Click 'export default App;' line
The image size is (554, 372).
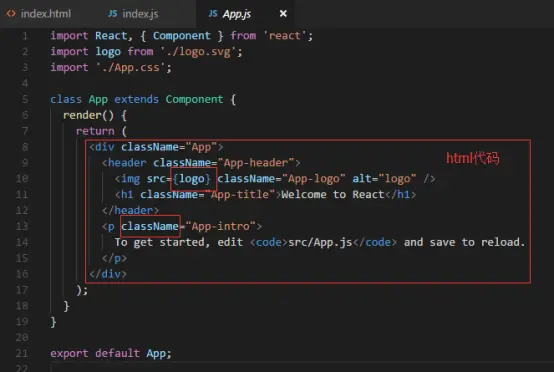click(x=111, y=353)
